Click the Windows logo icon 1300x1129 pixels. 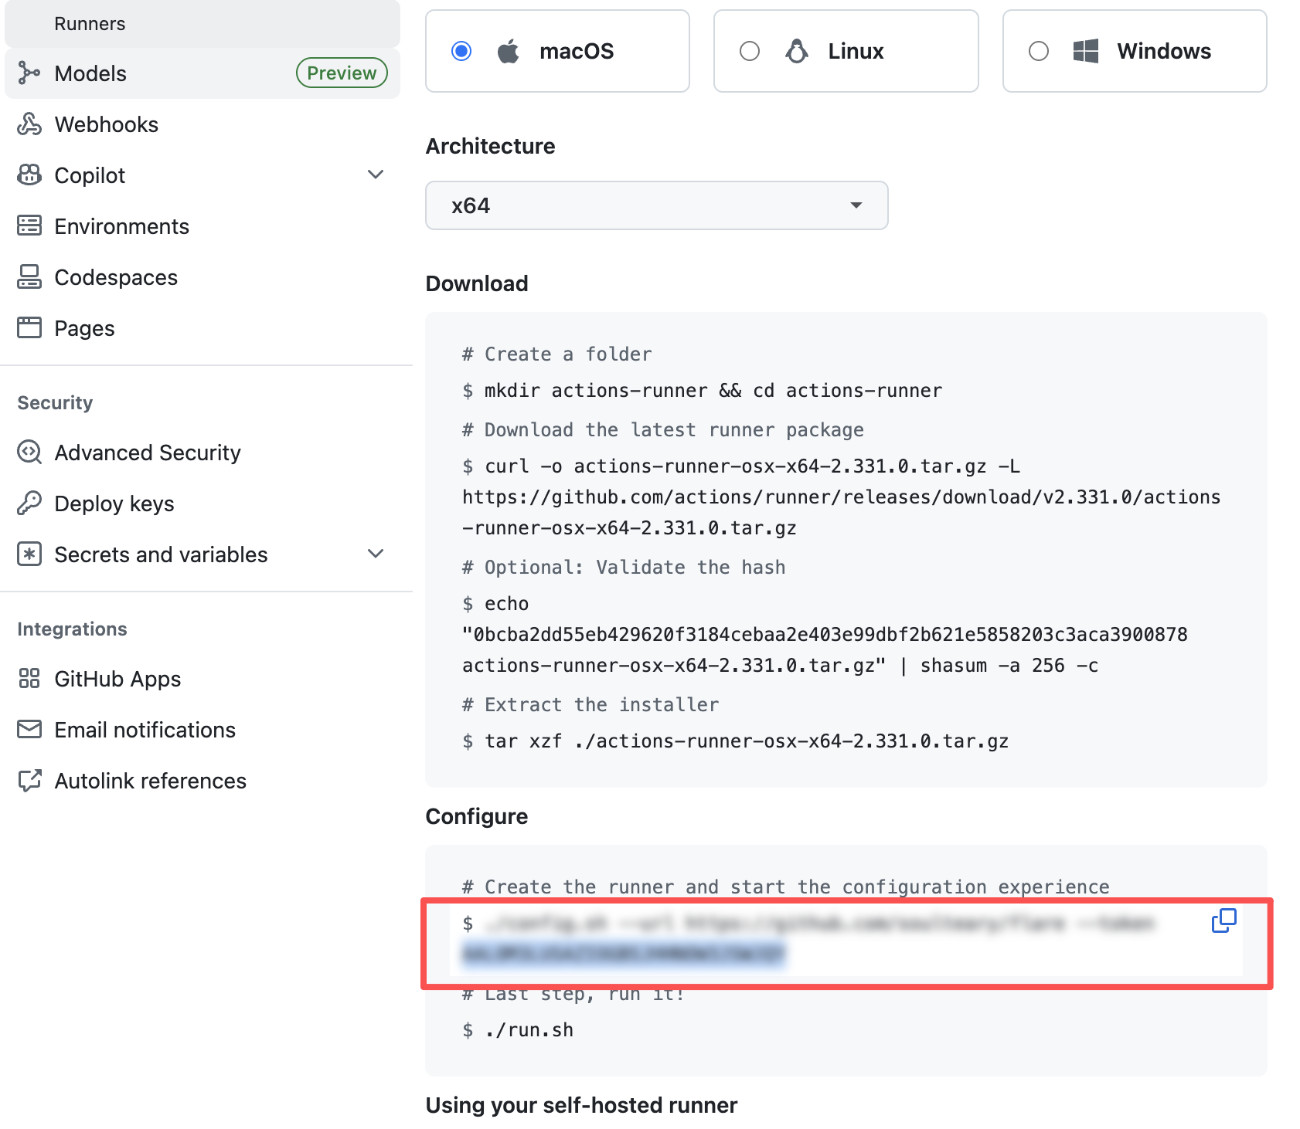[1086, 50]
